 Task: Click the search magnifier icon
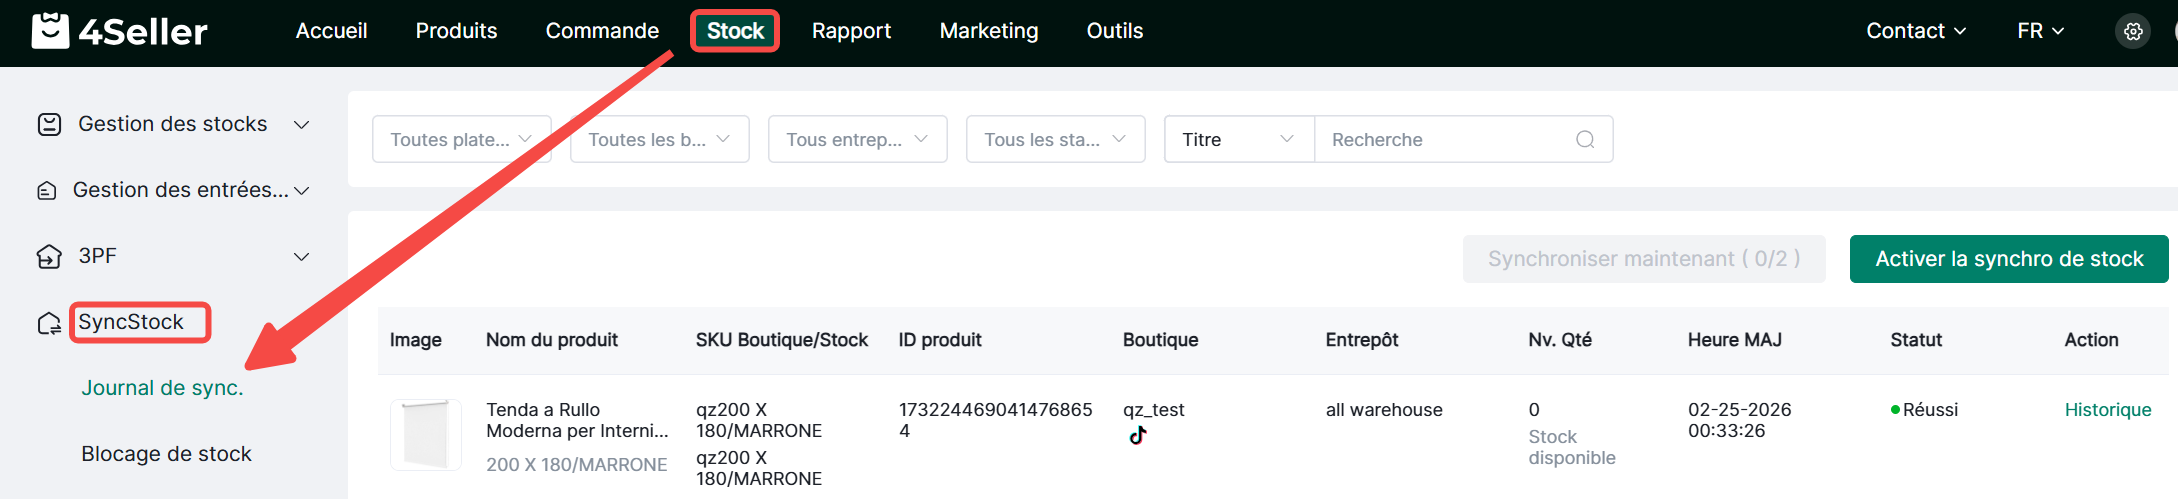(1585, 140)
